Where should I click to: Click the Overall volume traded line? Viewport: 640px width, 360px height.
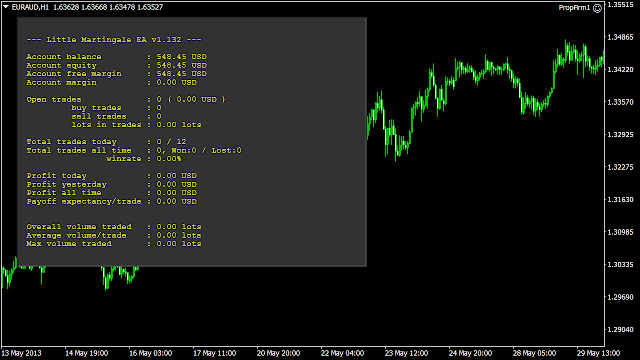pos(114,227)
